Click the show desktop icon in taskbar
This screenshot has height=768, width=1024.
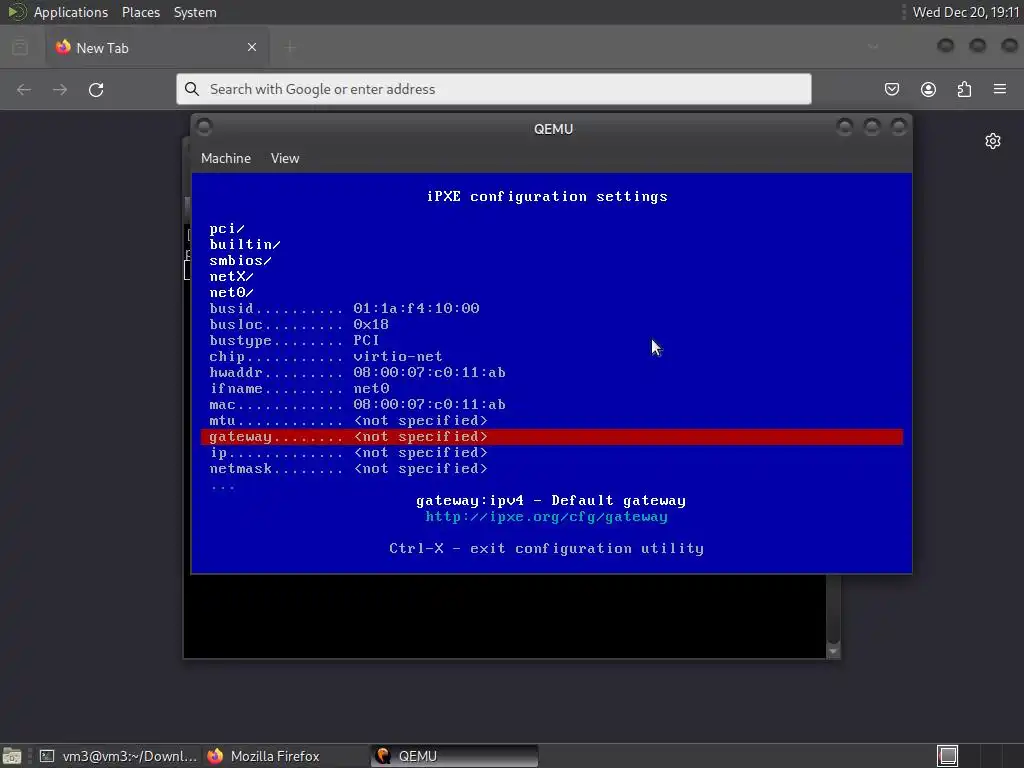point(12,756)
